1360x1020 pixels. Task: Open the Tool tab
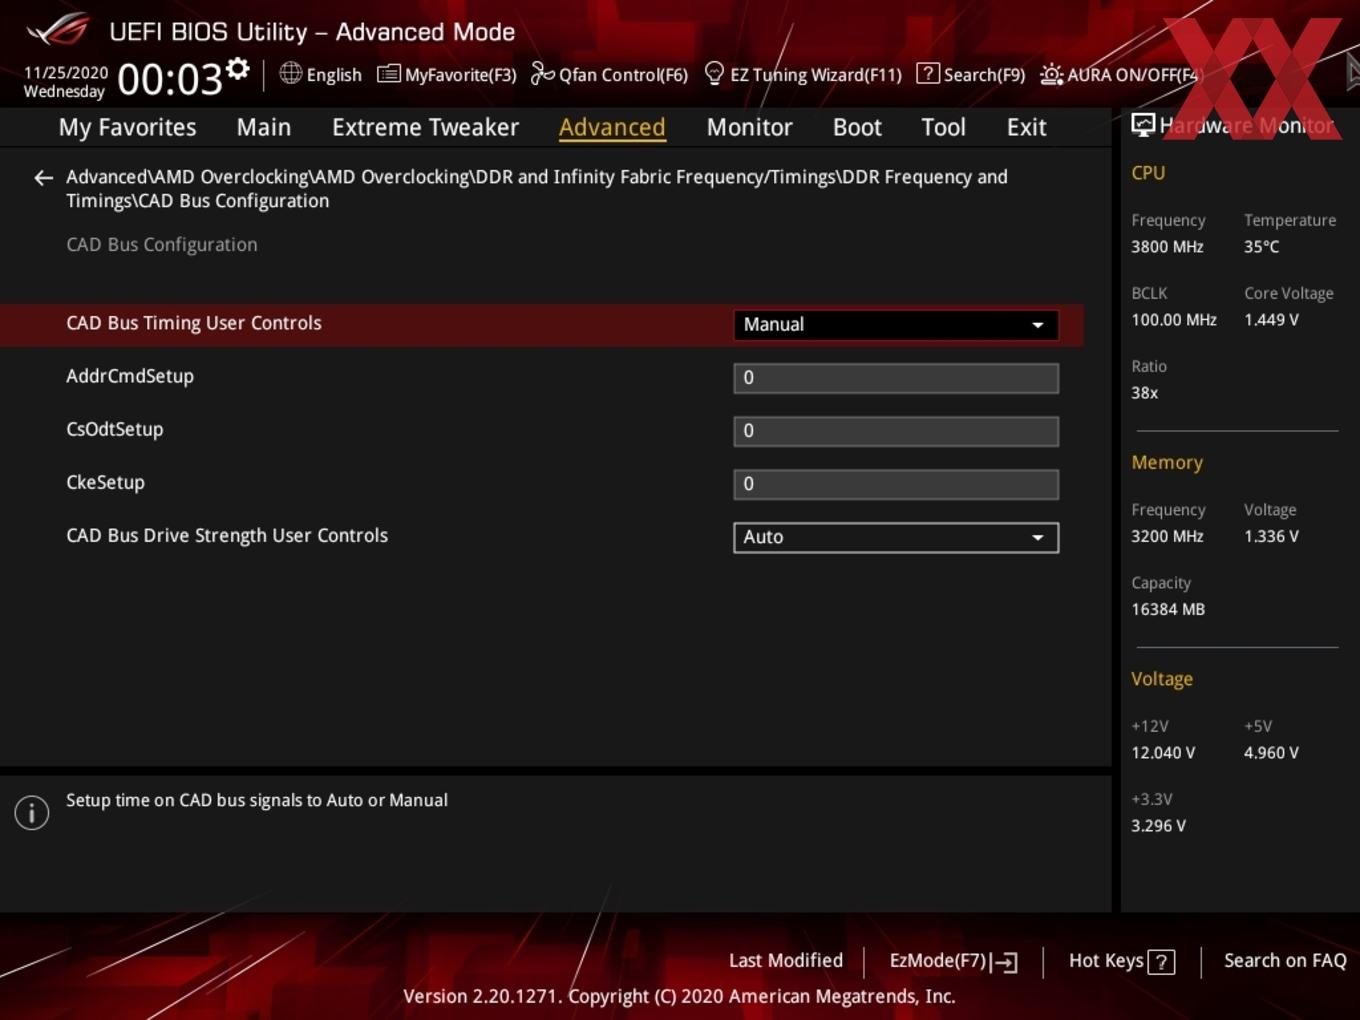[x=943, y=127]
